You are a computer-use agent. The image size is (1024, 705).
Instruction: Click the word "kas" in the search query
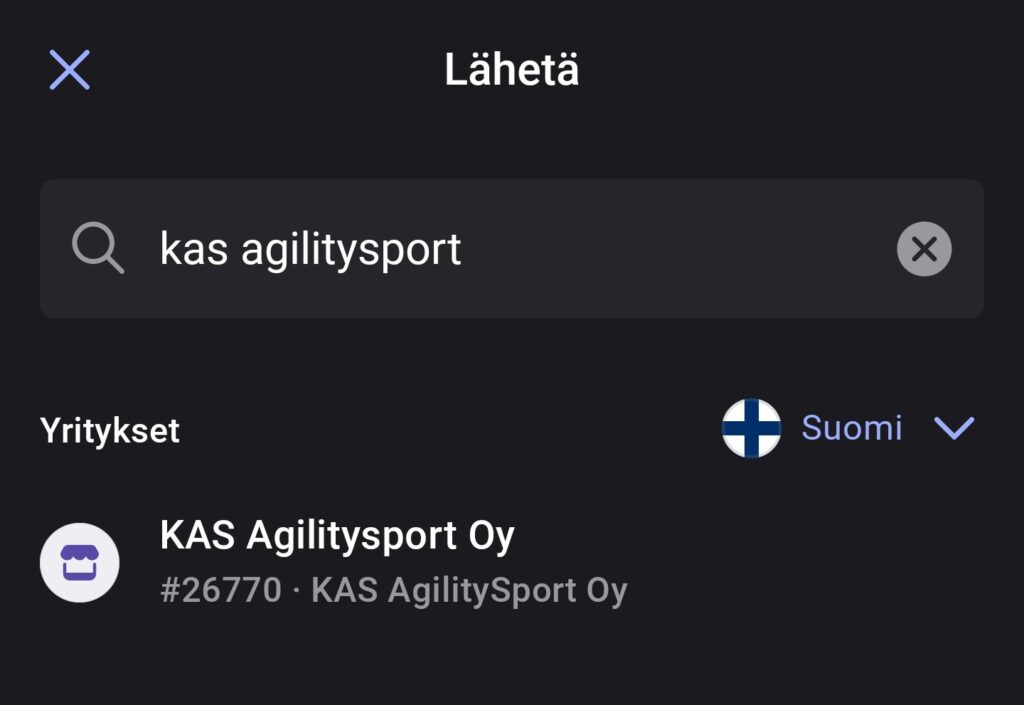tap(194, 250)
